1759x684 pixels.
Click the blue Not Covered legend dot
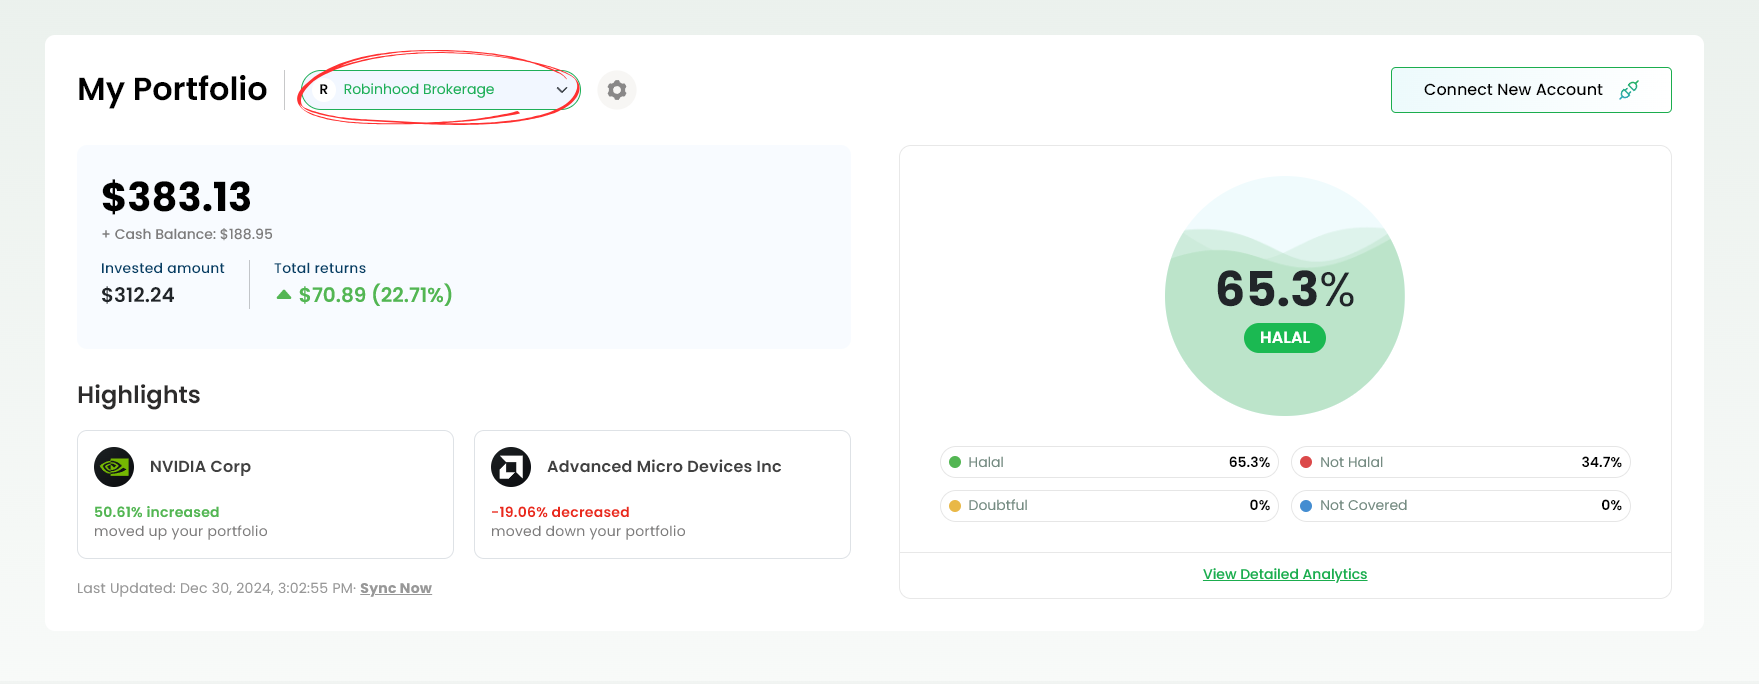[x=1306, y=506]
